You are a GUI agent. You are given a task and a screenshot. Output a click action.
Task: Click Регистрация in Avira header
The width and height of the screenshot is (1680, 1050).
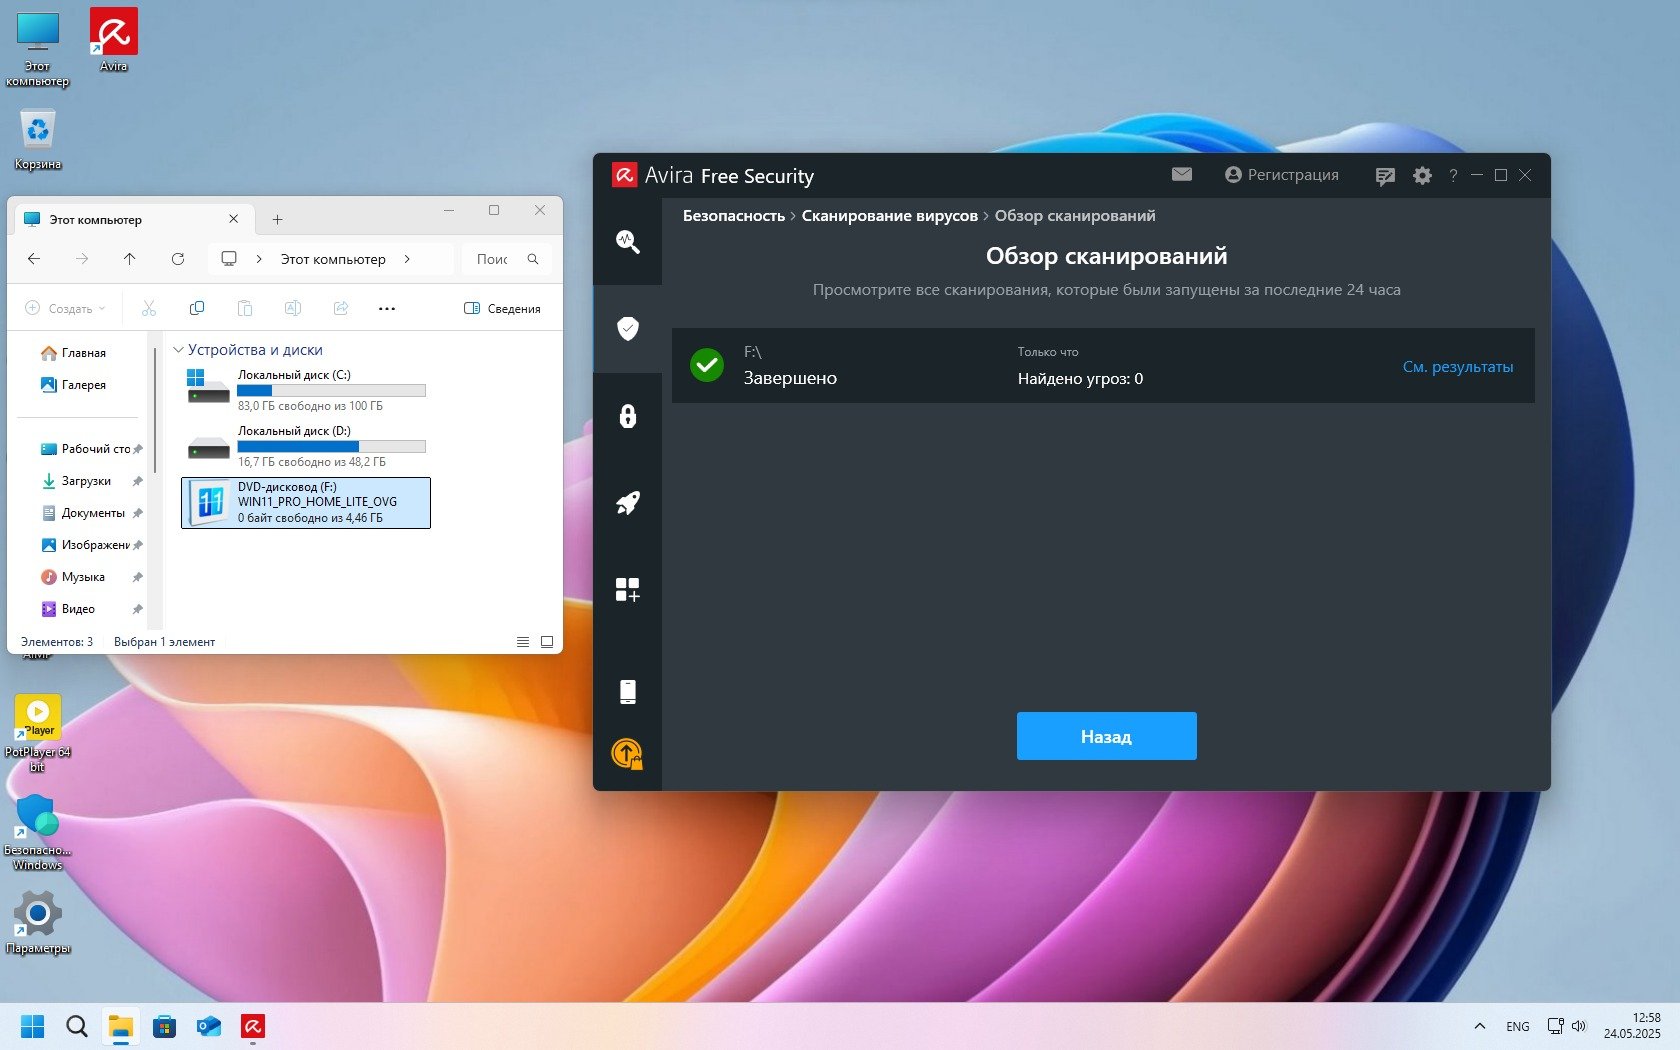1281,175
